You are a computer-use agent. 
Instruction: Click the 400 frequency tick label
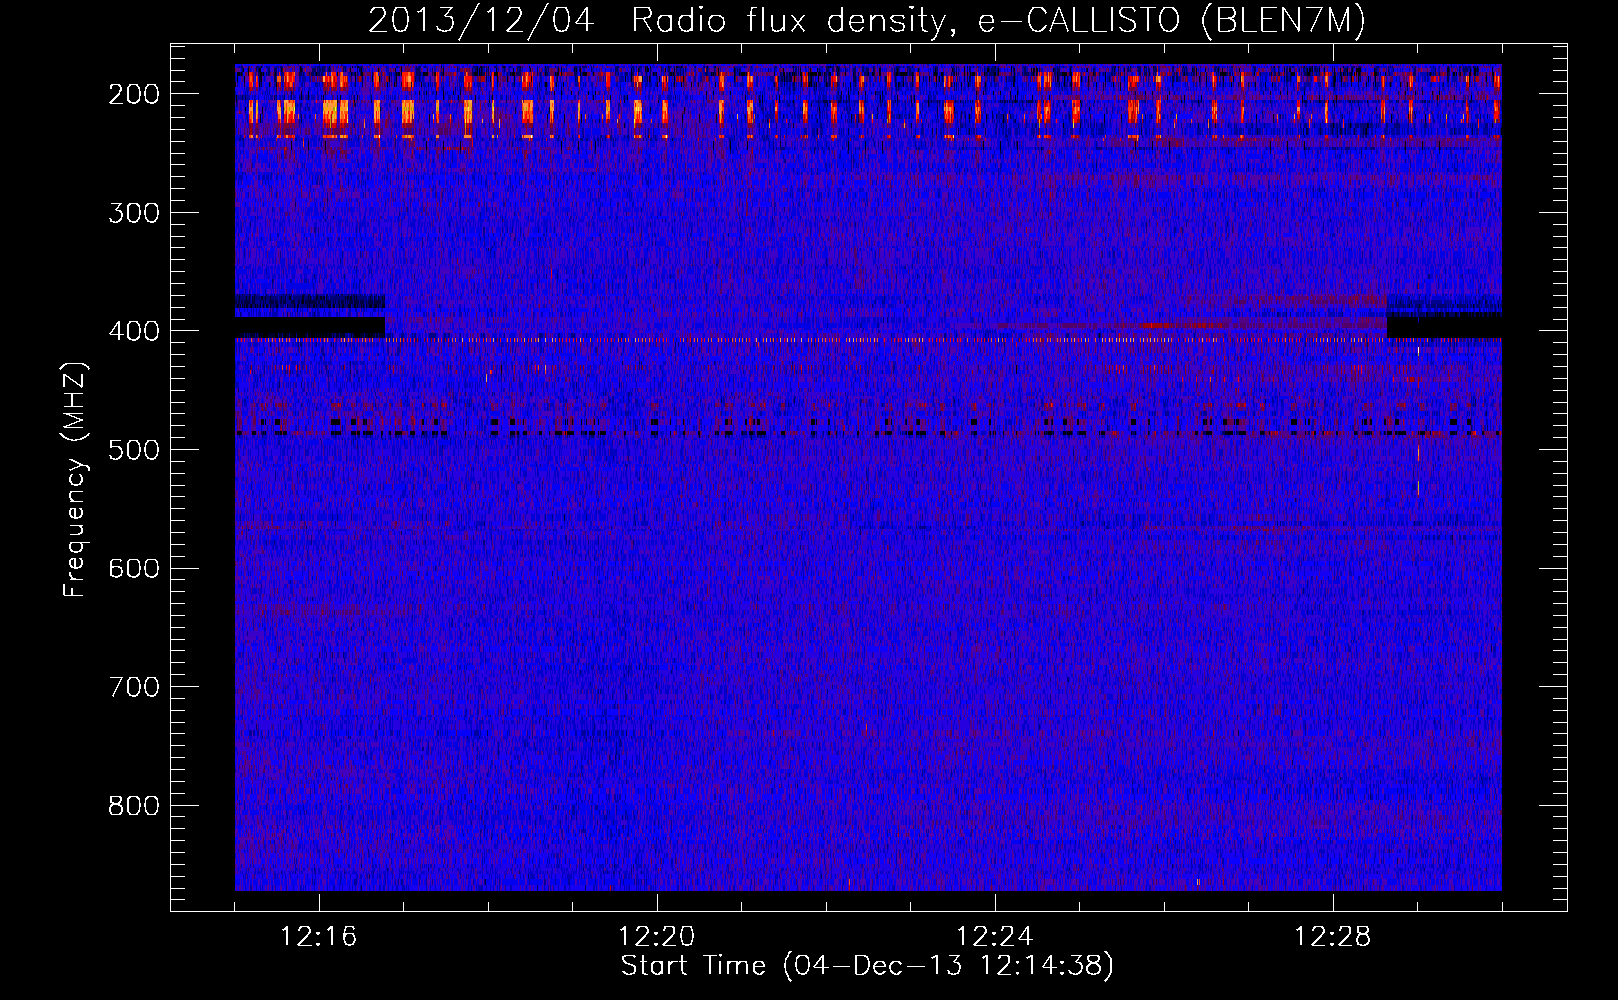[134, 331]
